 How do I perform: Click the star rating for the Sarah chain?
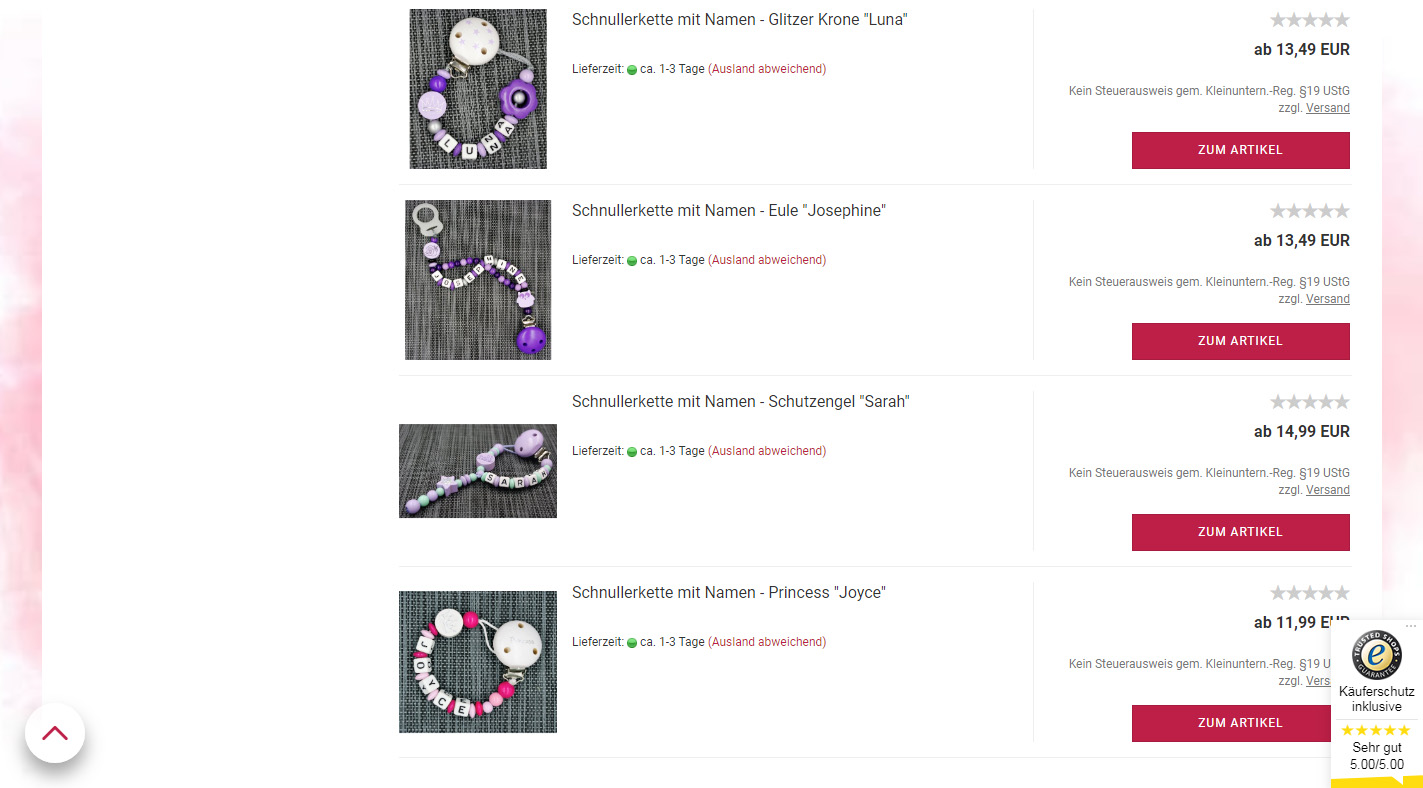pyautogui.click(x=1309, y=402)
